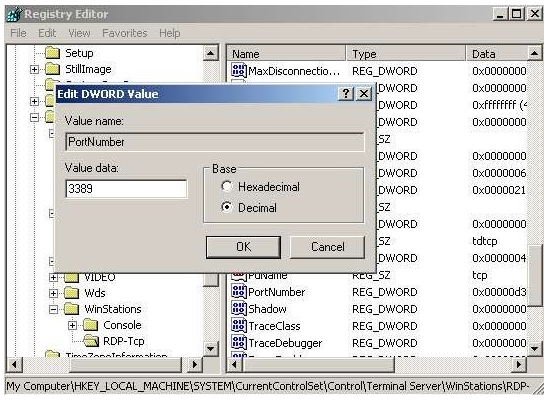The width and height of the screenshot is (550, 400).
Task: Click the TraceDebugger DWORD value icon
Action: pyautogui.click(x=239, y=342)
